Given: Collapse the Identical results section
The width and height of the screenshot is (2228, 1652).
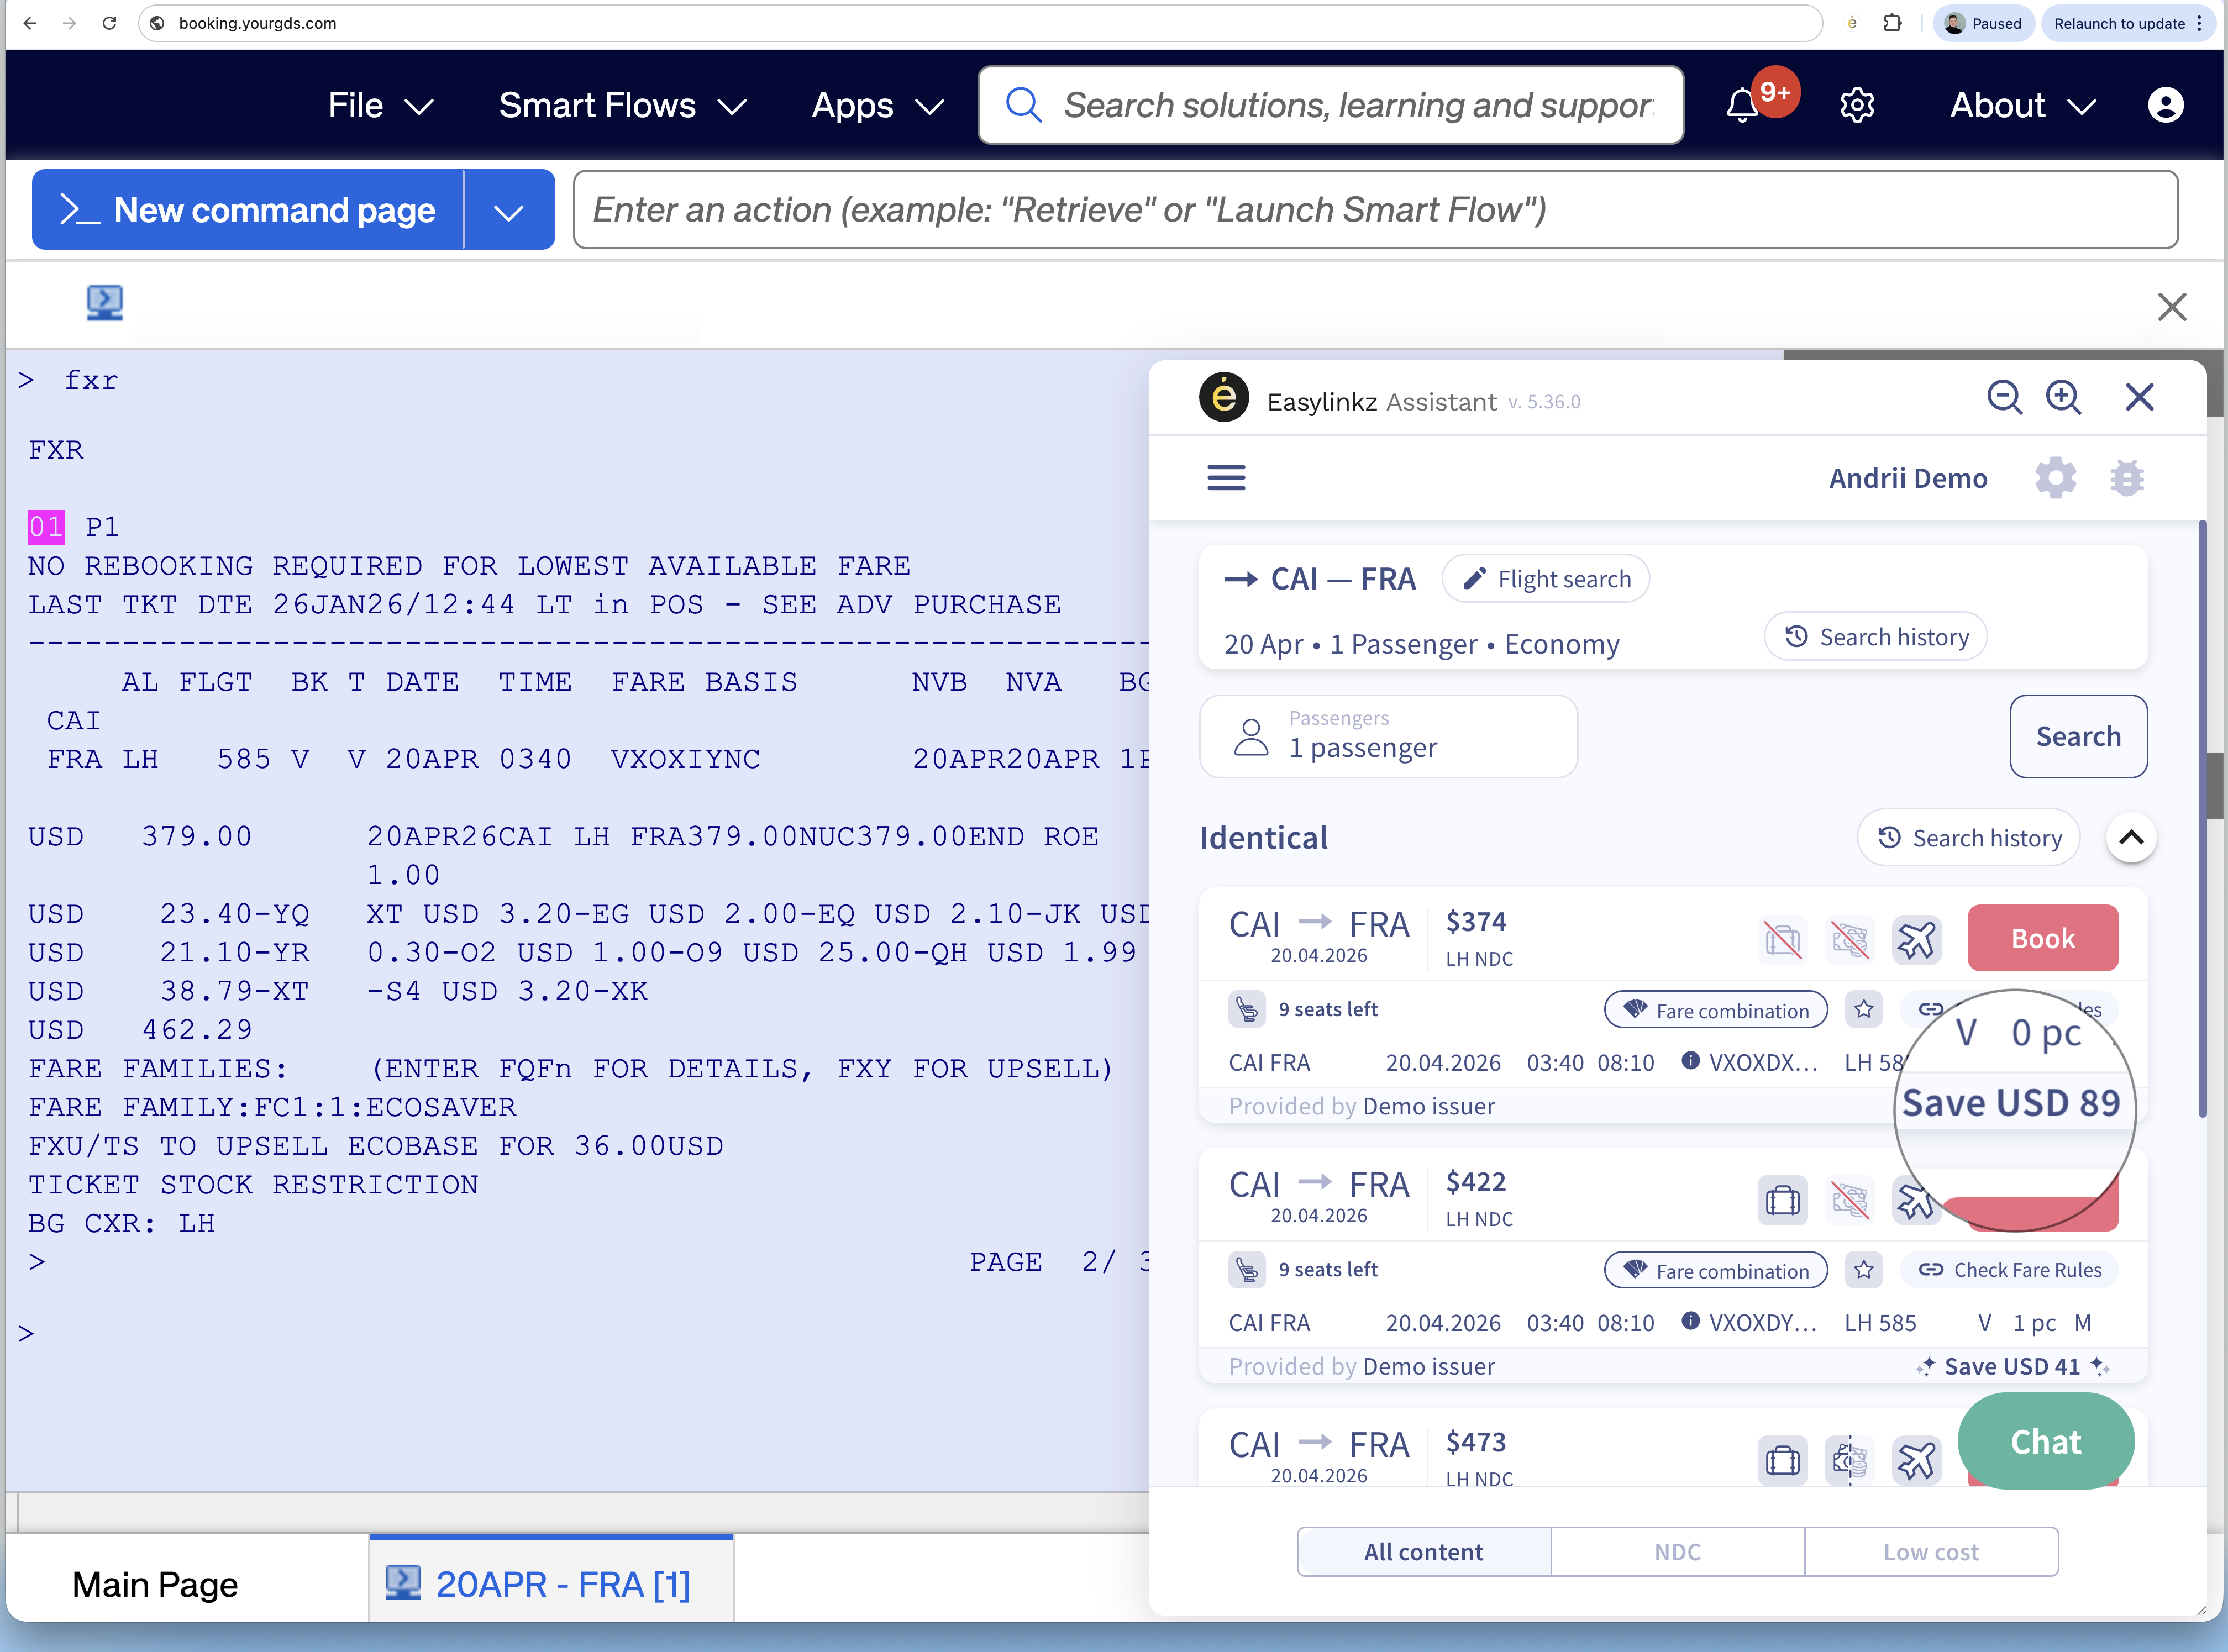Looking at the screenshot, I should [2131, 837].
